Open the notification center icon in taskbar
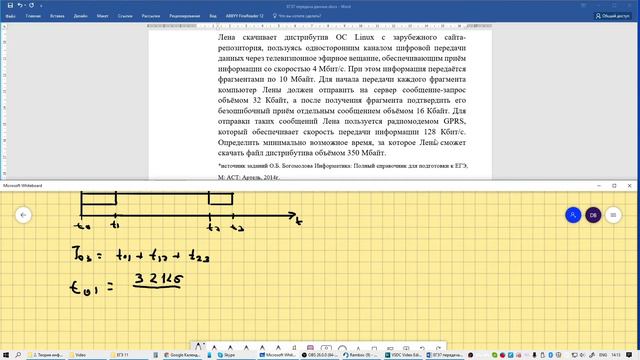The width and height of the screenshot is (640, 360). pyautogui.click(x=629, y=355)
